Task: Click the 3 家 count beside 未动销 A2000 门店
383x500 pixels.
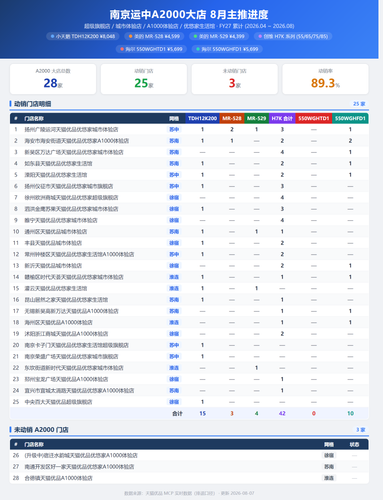Action: pos(361,430)
